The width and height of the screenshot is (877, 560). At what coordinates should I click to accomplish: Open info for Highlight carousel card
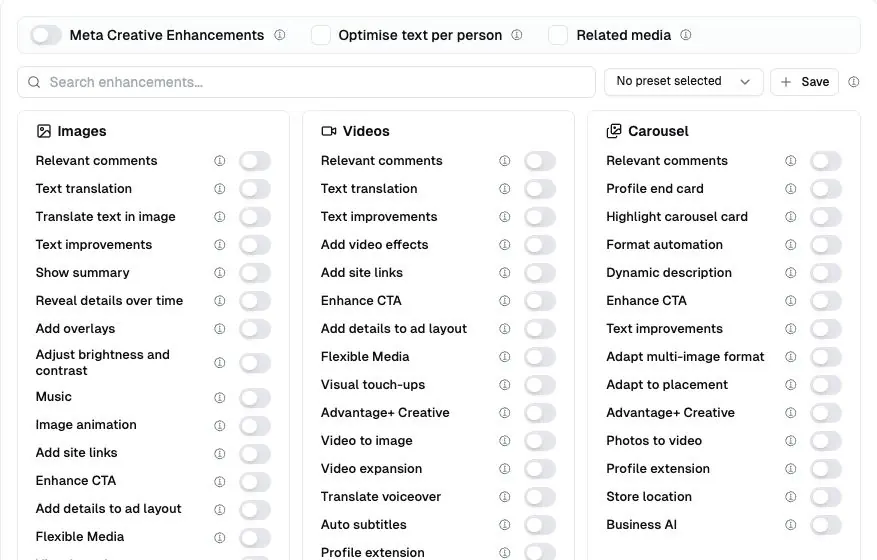pos(790,217)
